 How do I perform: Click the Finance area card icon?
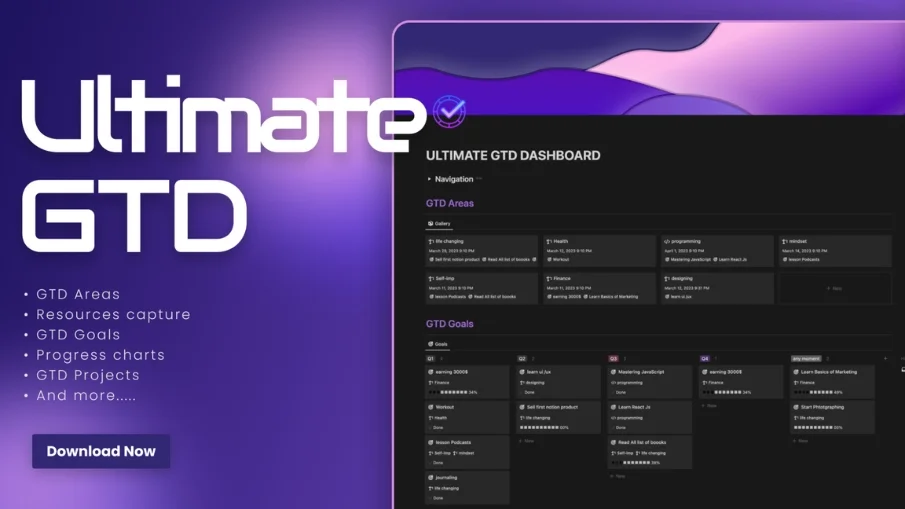549,278
